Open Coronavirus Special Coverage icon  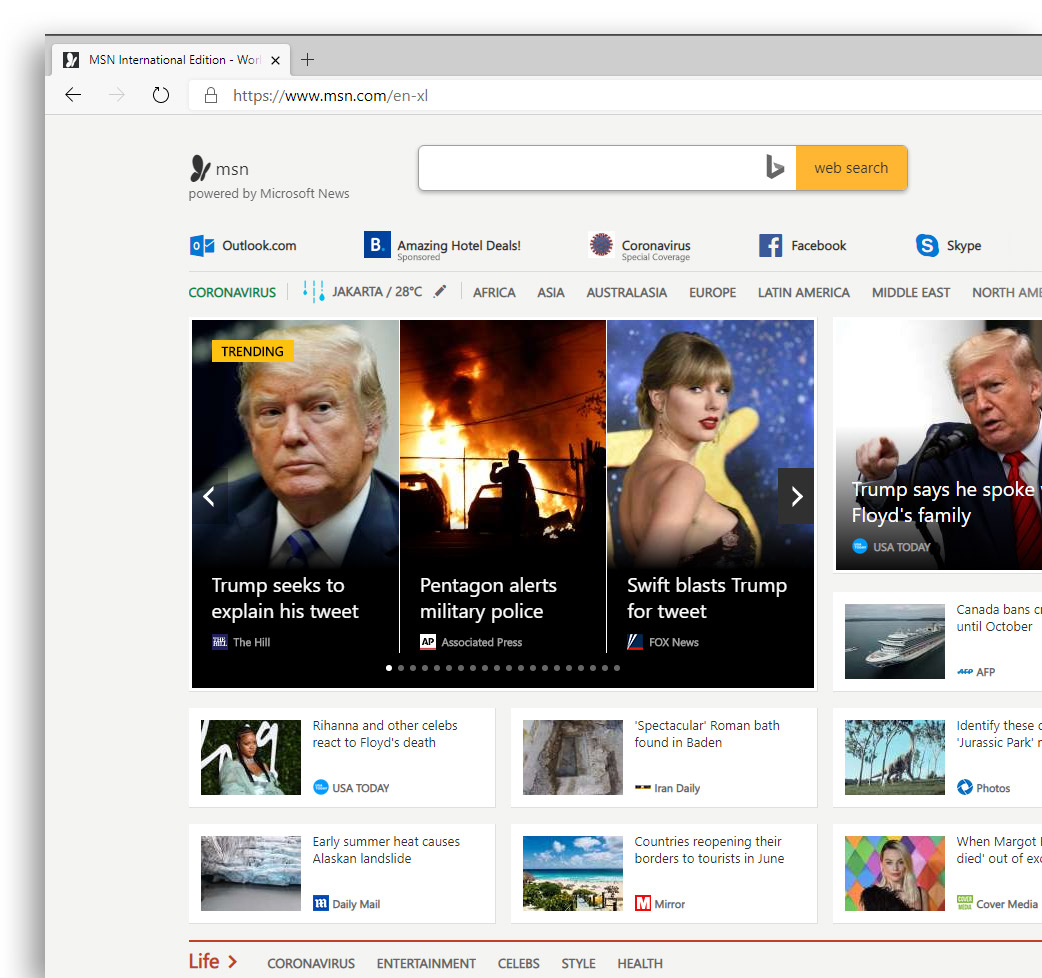601,244
